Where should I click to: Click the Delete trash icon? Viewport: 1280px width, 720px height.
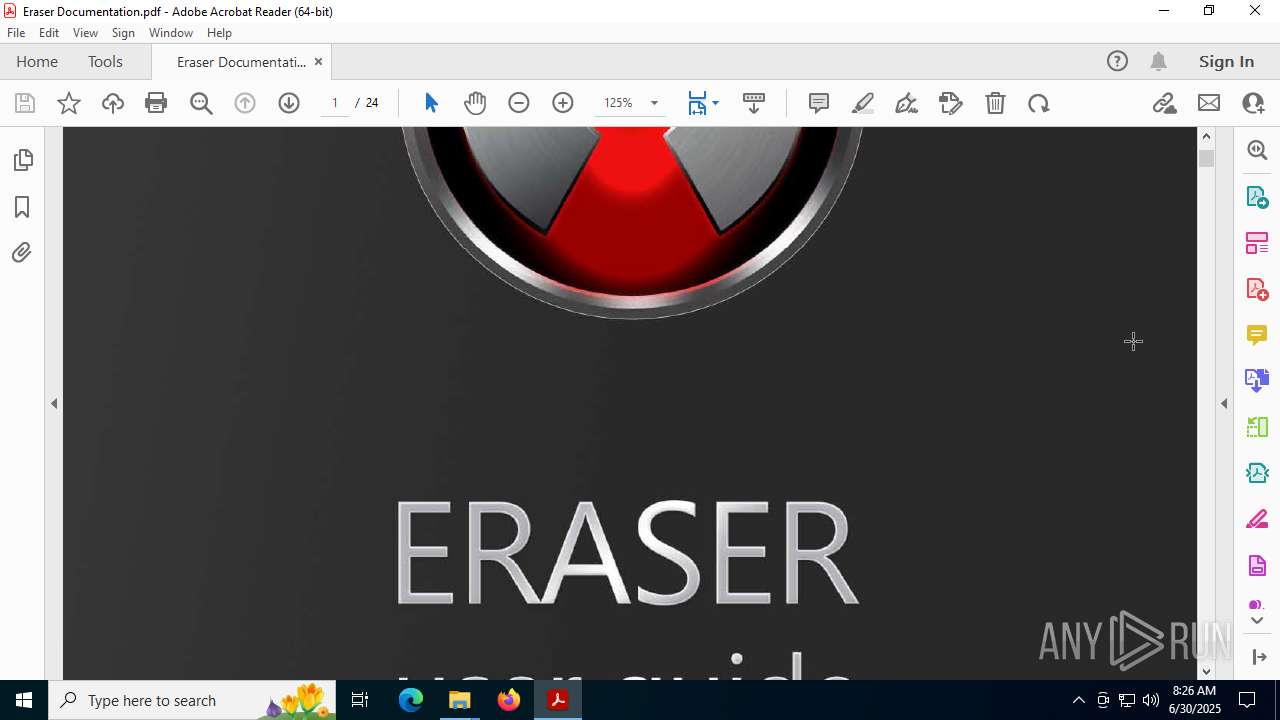pos(995,103)
